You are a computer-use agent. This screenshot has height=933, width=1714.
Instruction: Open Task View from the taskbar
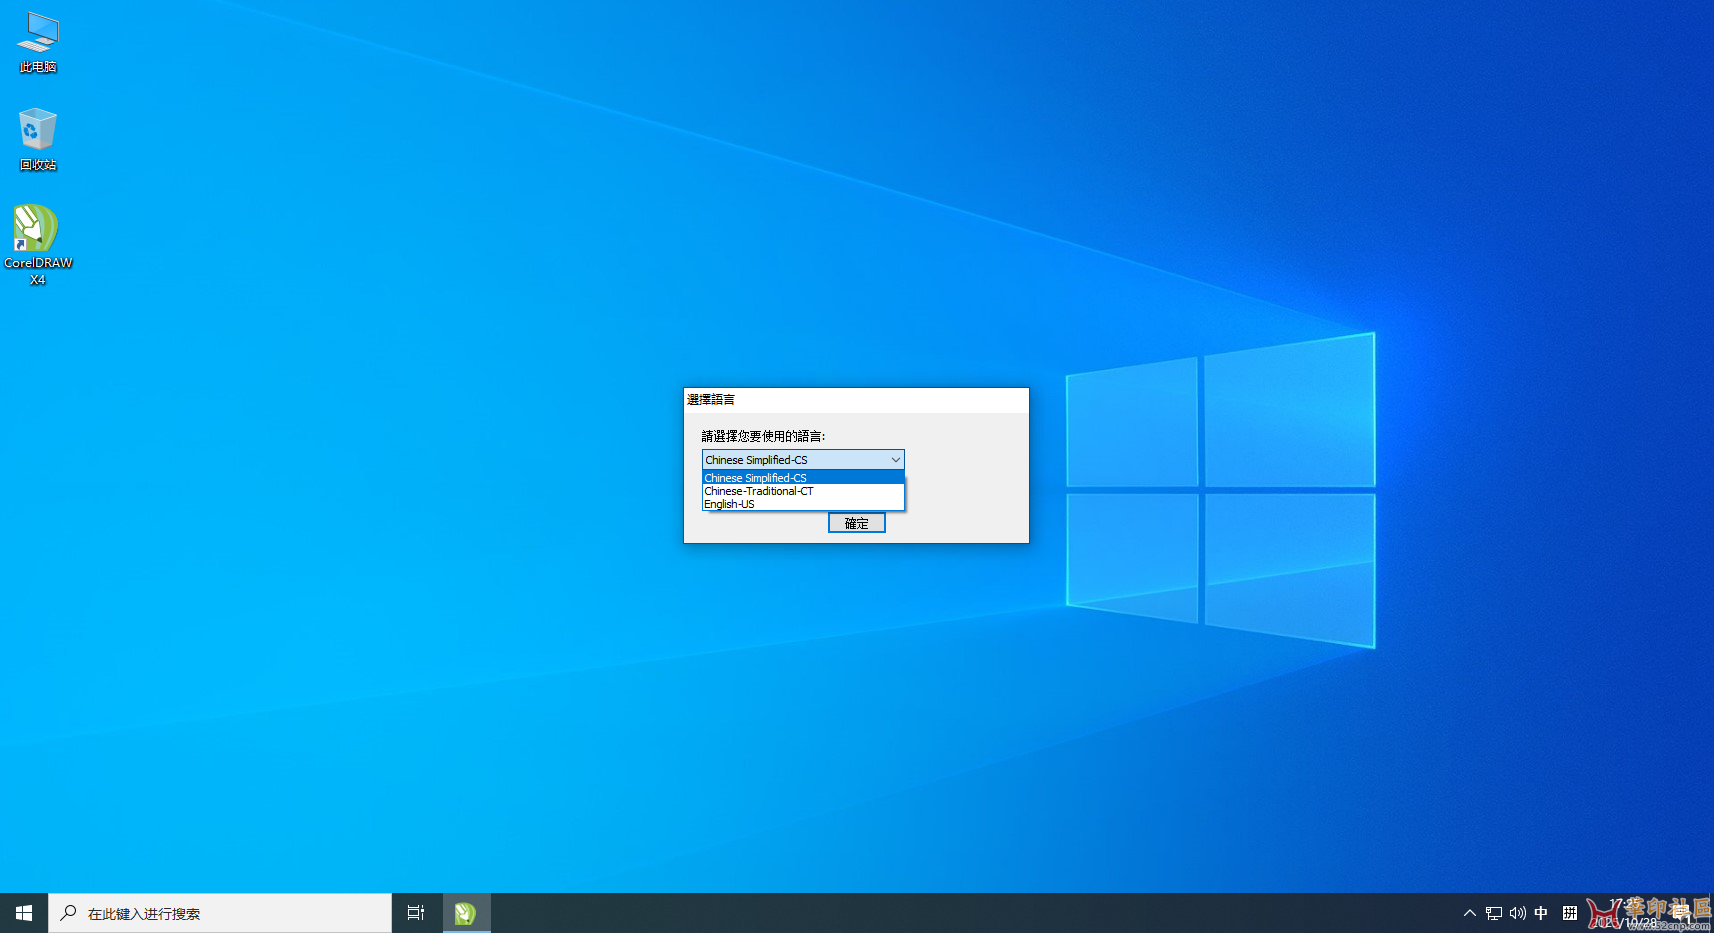415,912
